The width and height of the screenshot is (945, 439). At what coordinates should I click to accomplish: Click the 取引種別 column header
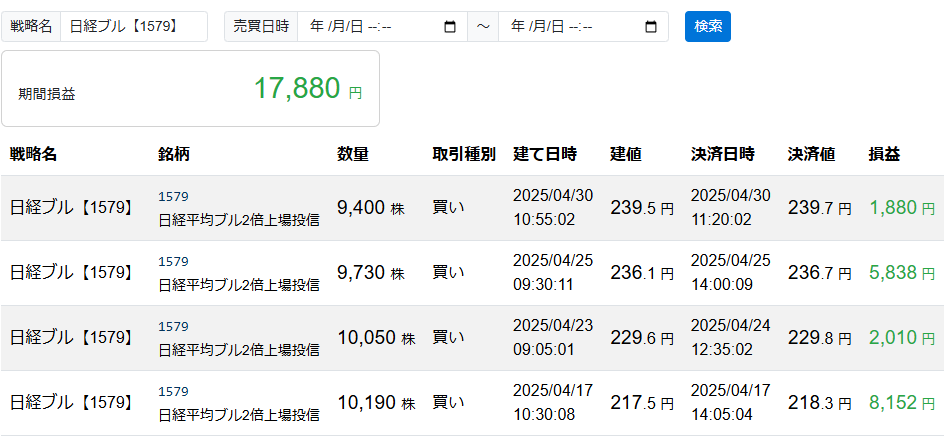(x=464, y=154)
